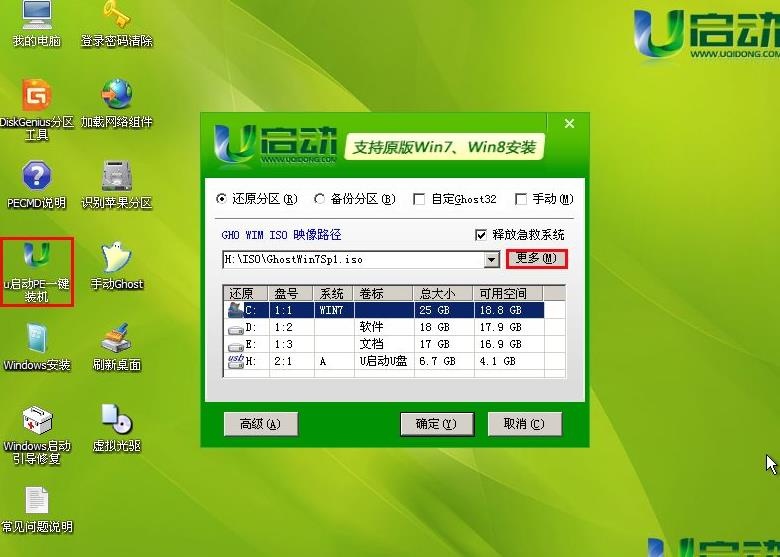780x557 pixels.
Task: Click the 1:1 disk number cell
Action: click(292, 310)
